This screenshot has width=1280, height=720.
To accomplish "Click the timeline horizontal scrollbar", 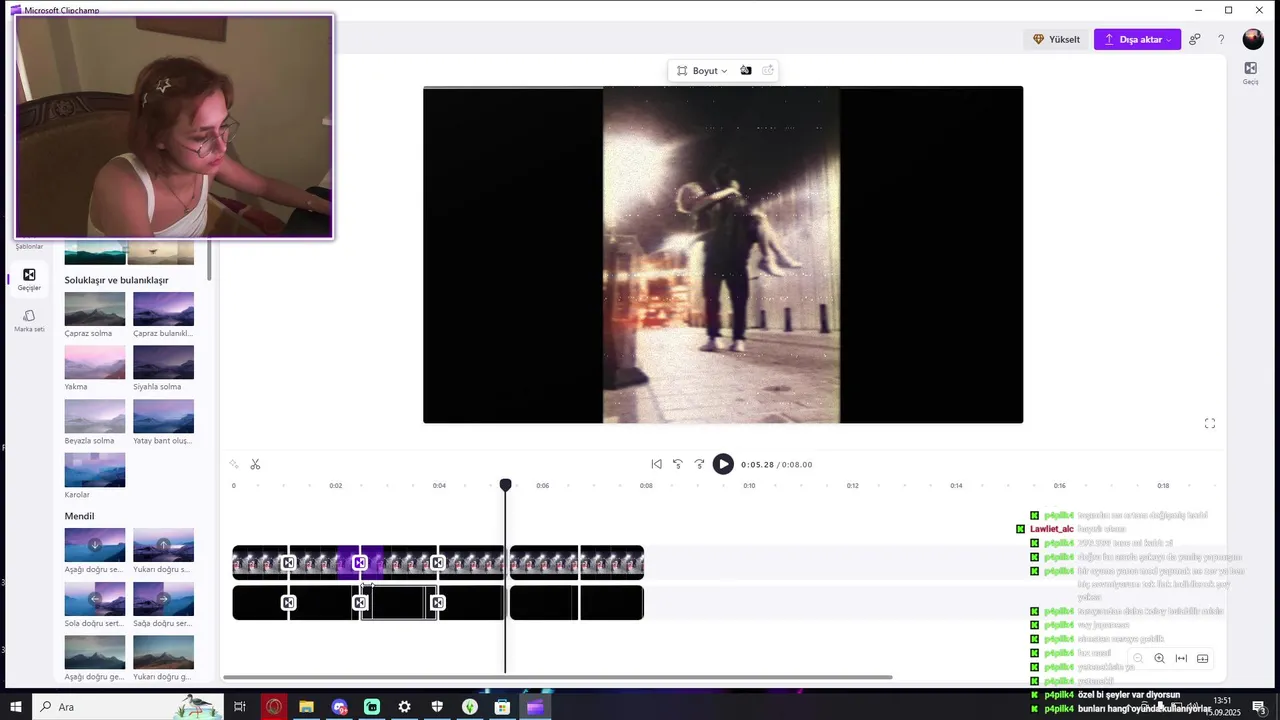I will [x=557, y=677].
